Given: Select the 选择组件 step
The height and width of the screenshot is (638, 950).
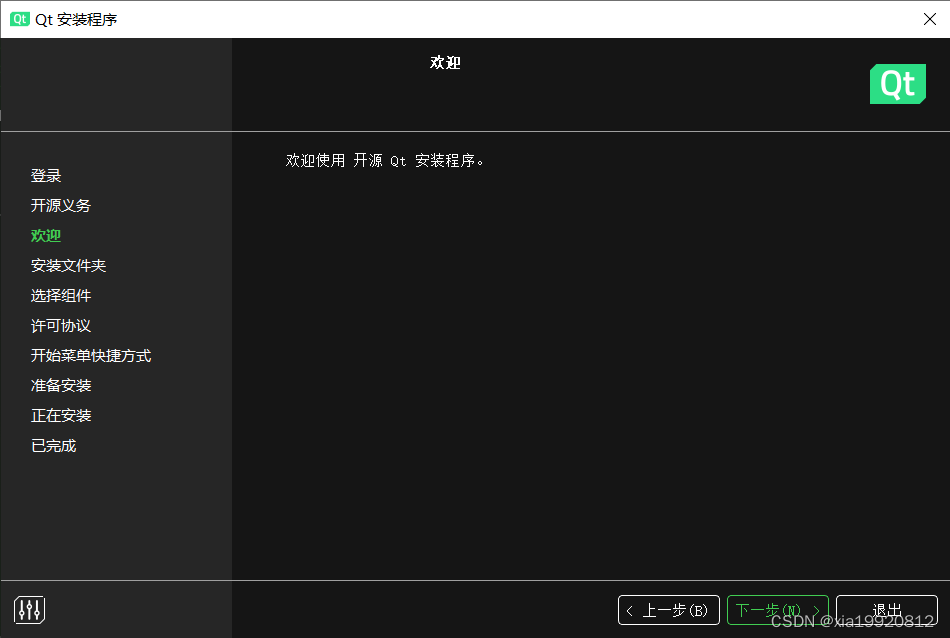Looking at the screenshot, I should [61, 296].
